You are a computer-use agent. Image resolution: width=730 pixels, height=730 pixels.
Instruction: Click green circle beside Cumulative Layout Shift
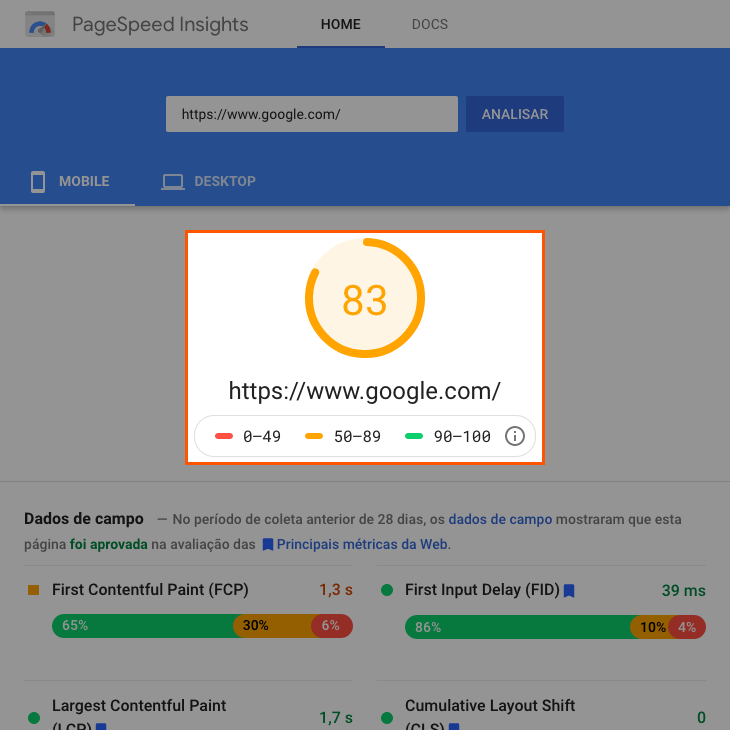tap(387, 717)
